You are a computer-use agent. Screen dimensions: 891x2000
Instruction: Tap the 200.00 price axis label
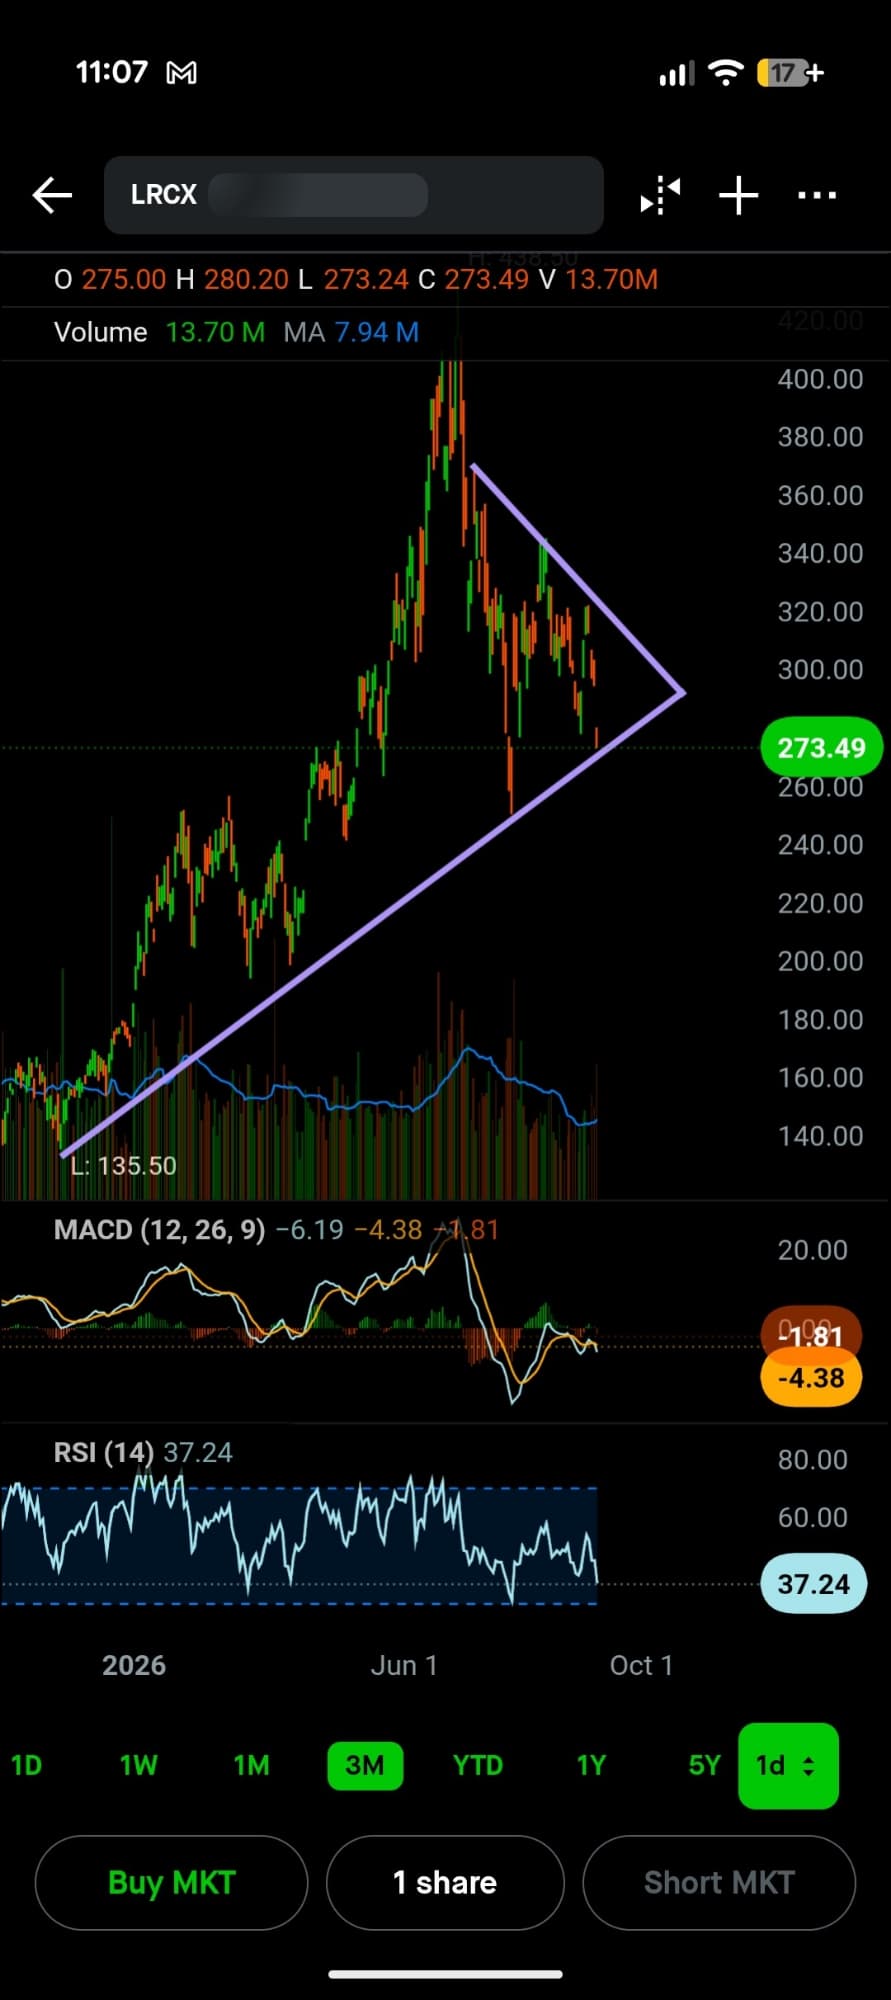click(x=820, y=961)
